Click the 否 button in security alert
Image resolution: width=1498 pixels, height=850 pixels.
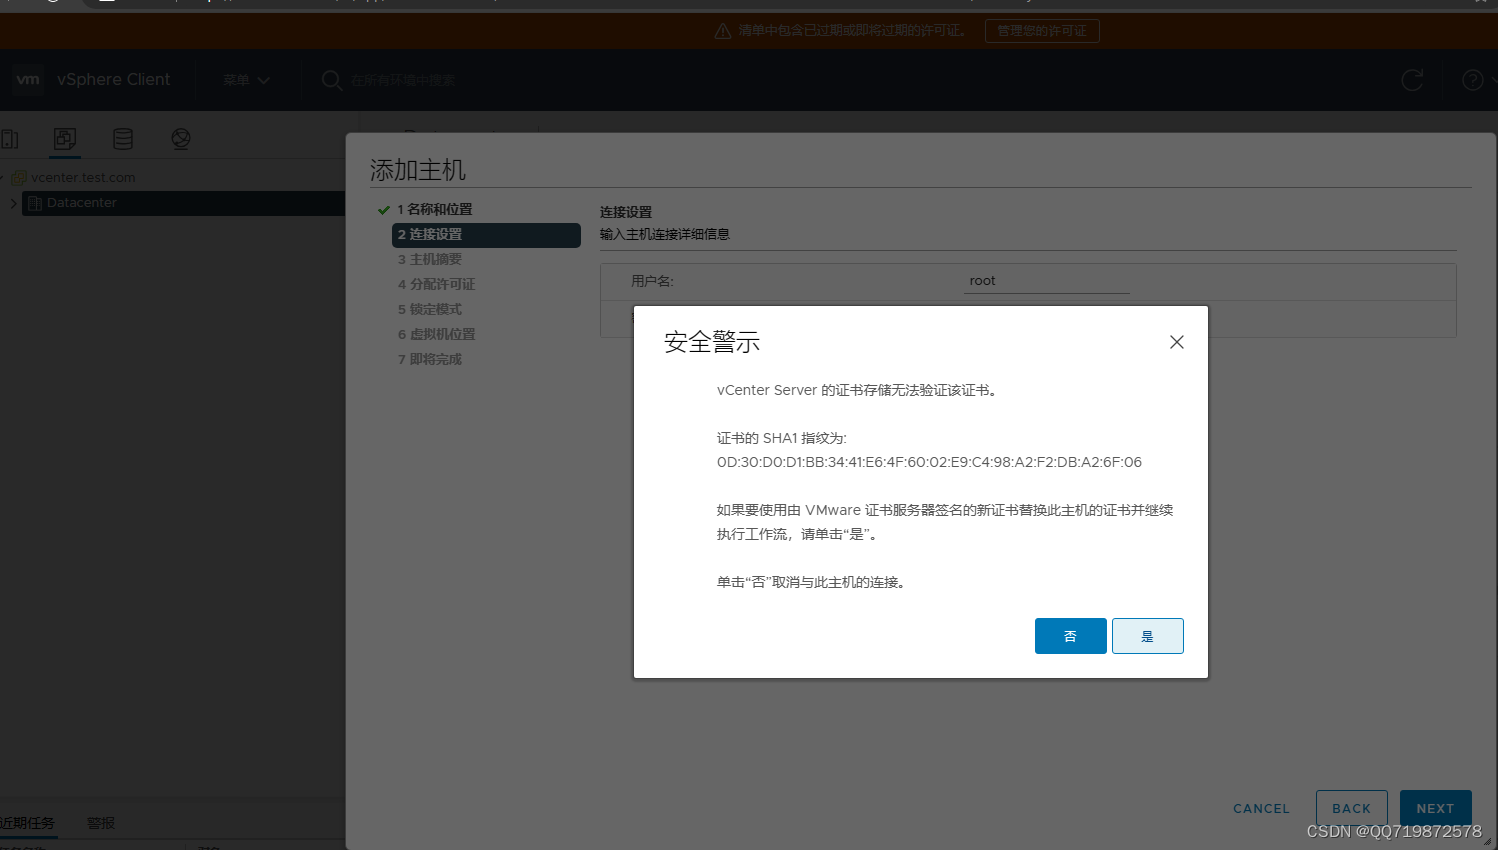1070,636
